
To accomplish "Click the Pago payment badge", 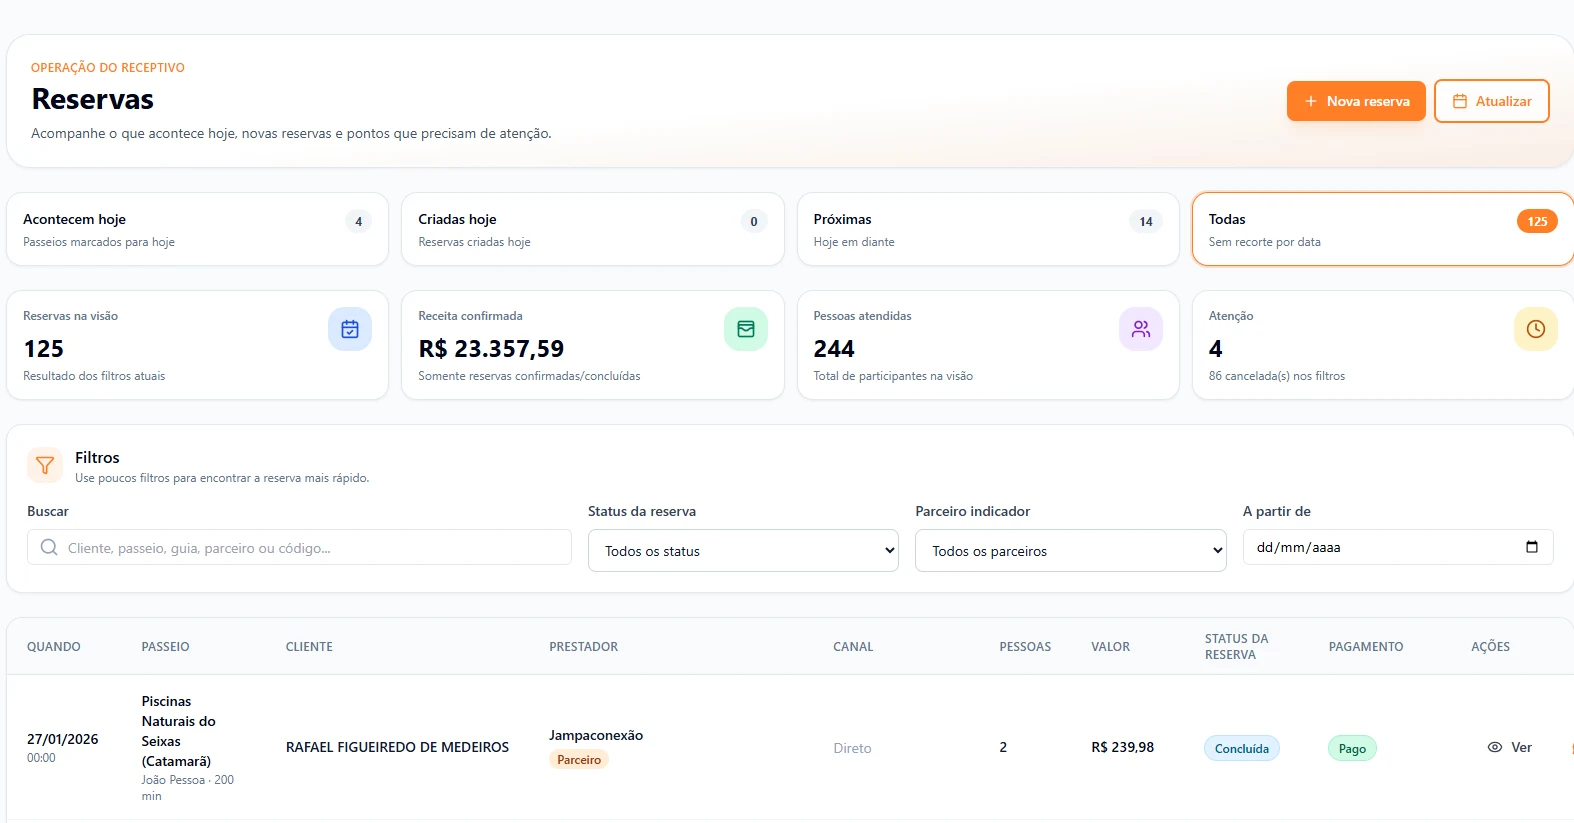I will [x=1352, y=748].
